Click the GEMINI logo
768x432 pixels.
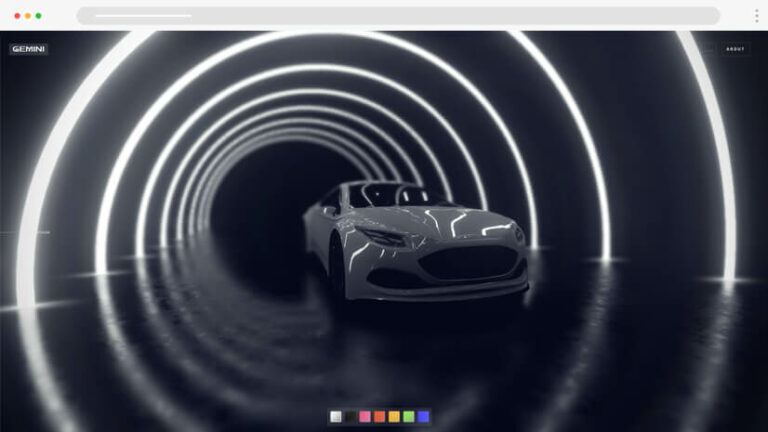pyautogui.click(x=28, y=49)
